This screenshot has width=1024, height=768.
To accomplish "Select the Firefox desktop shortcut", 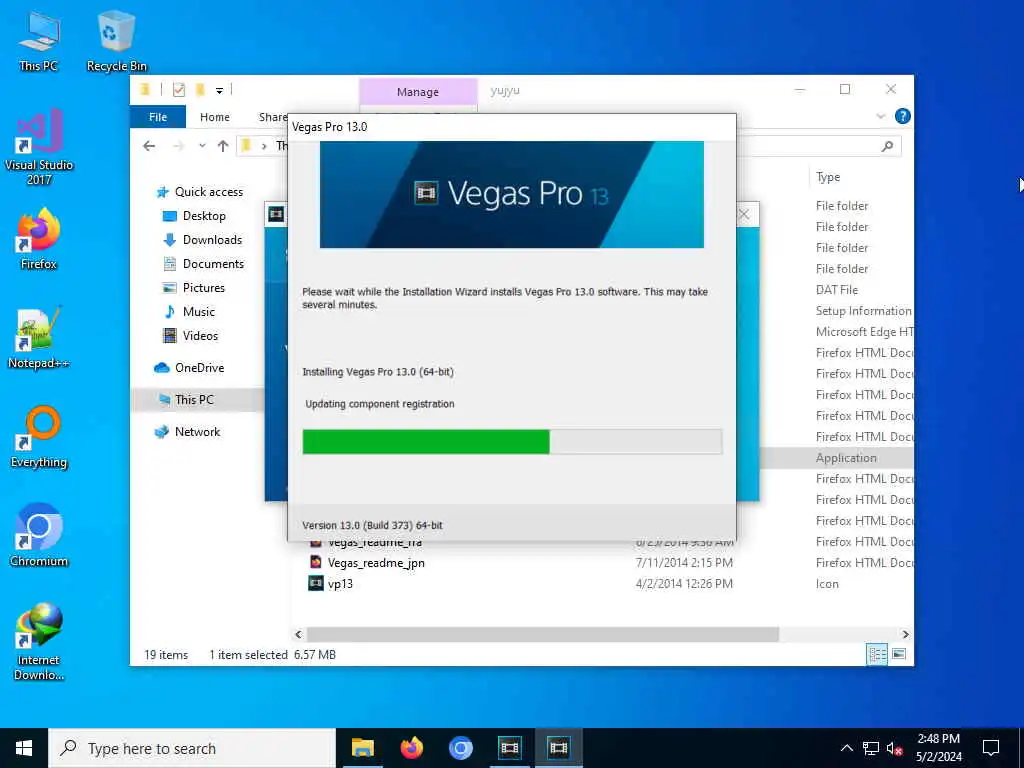I will 39,238.
